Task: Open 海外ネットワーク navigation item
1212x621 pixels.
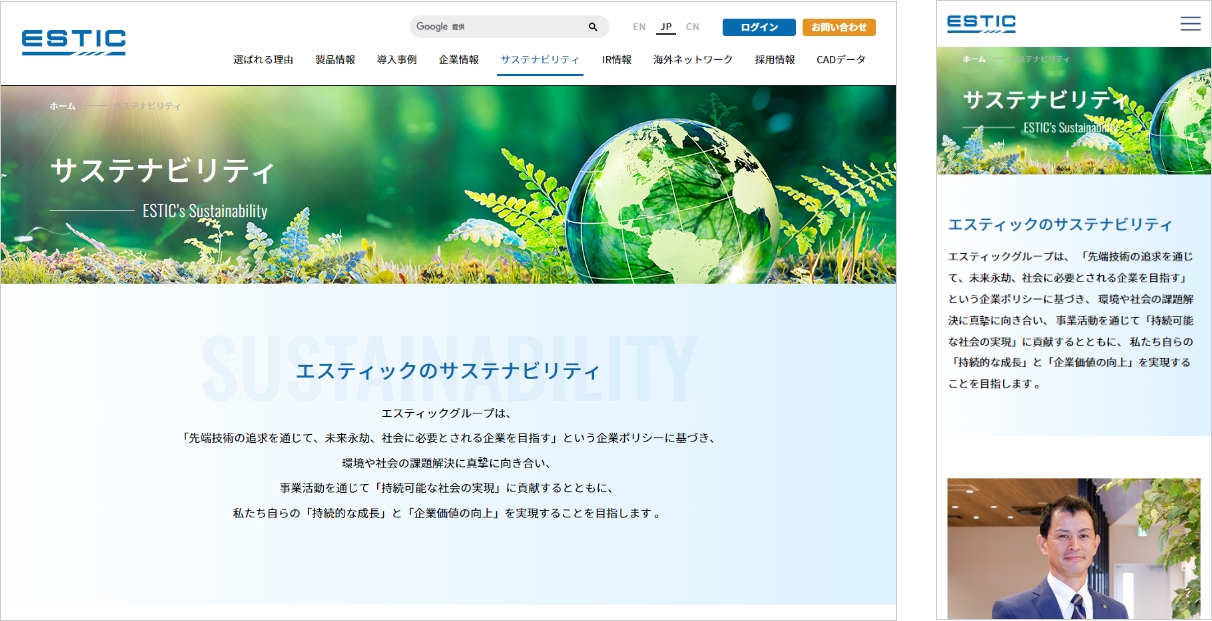Action: 693,60
